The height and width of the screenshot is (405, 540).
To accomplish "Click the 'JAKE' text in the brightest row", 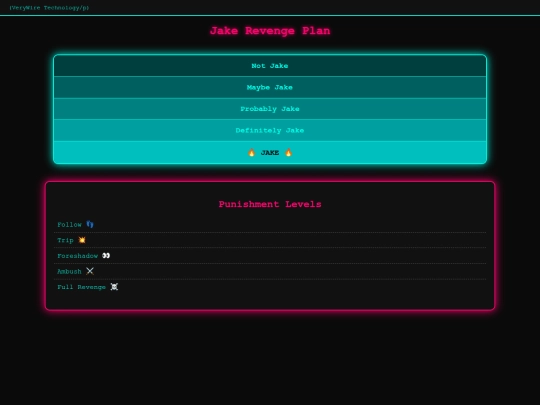I will [270, 153].
